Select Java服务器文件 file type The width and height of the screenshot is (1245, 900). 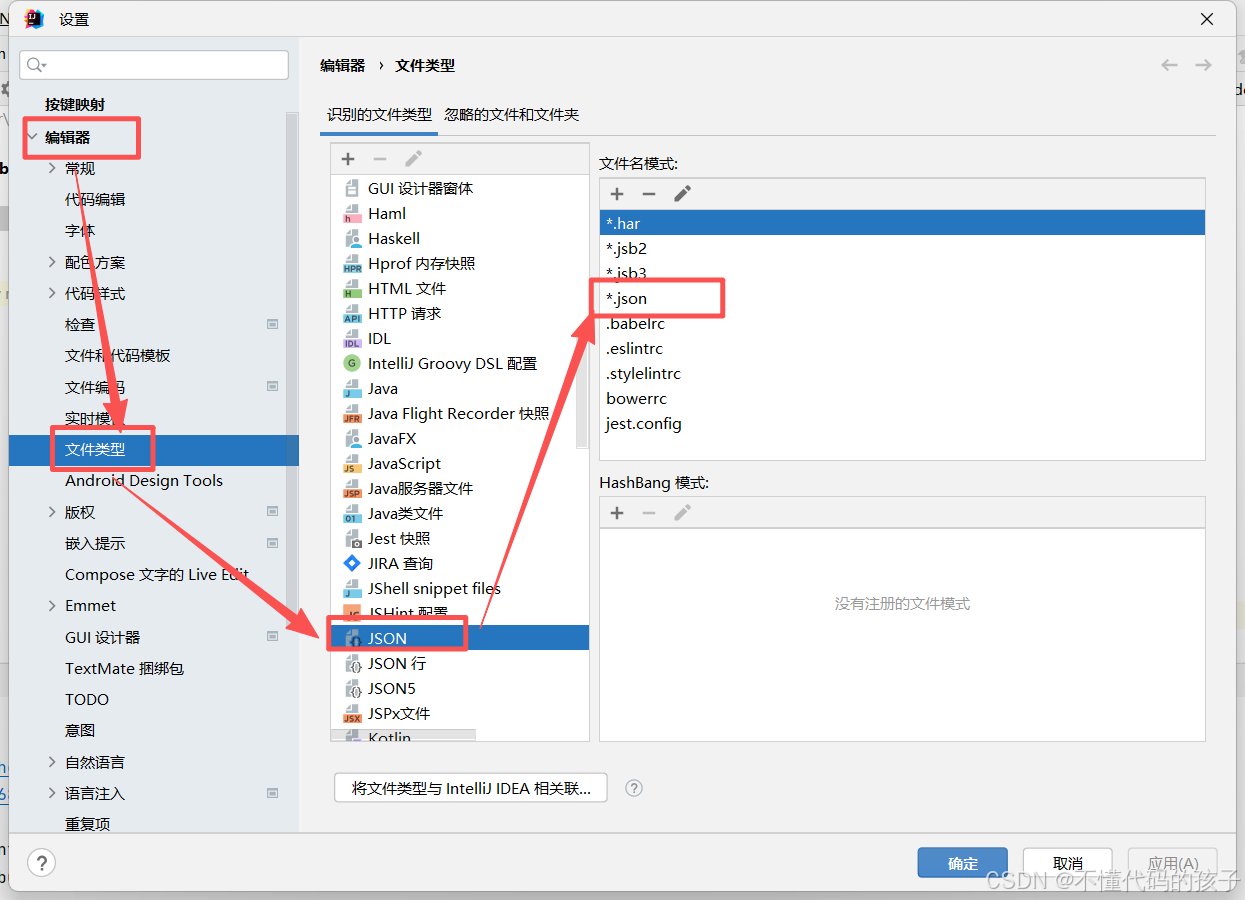tap(459, 488)
